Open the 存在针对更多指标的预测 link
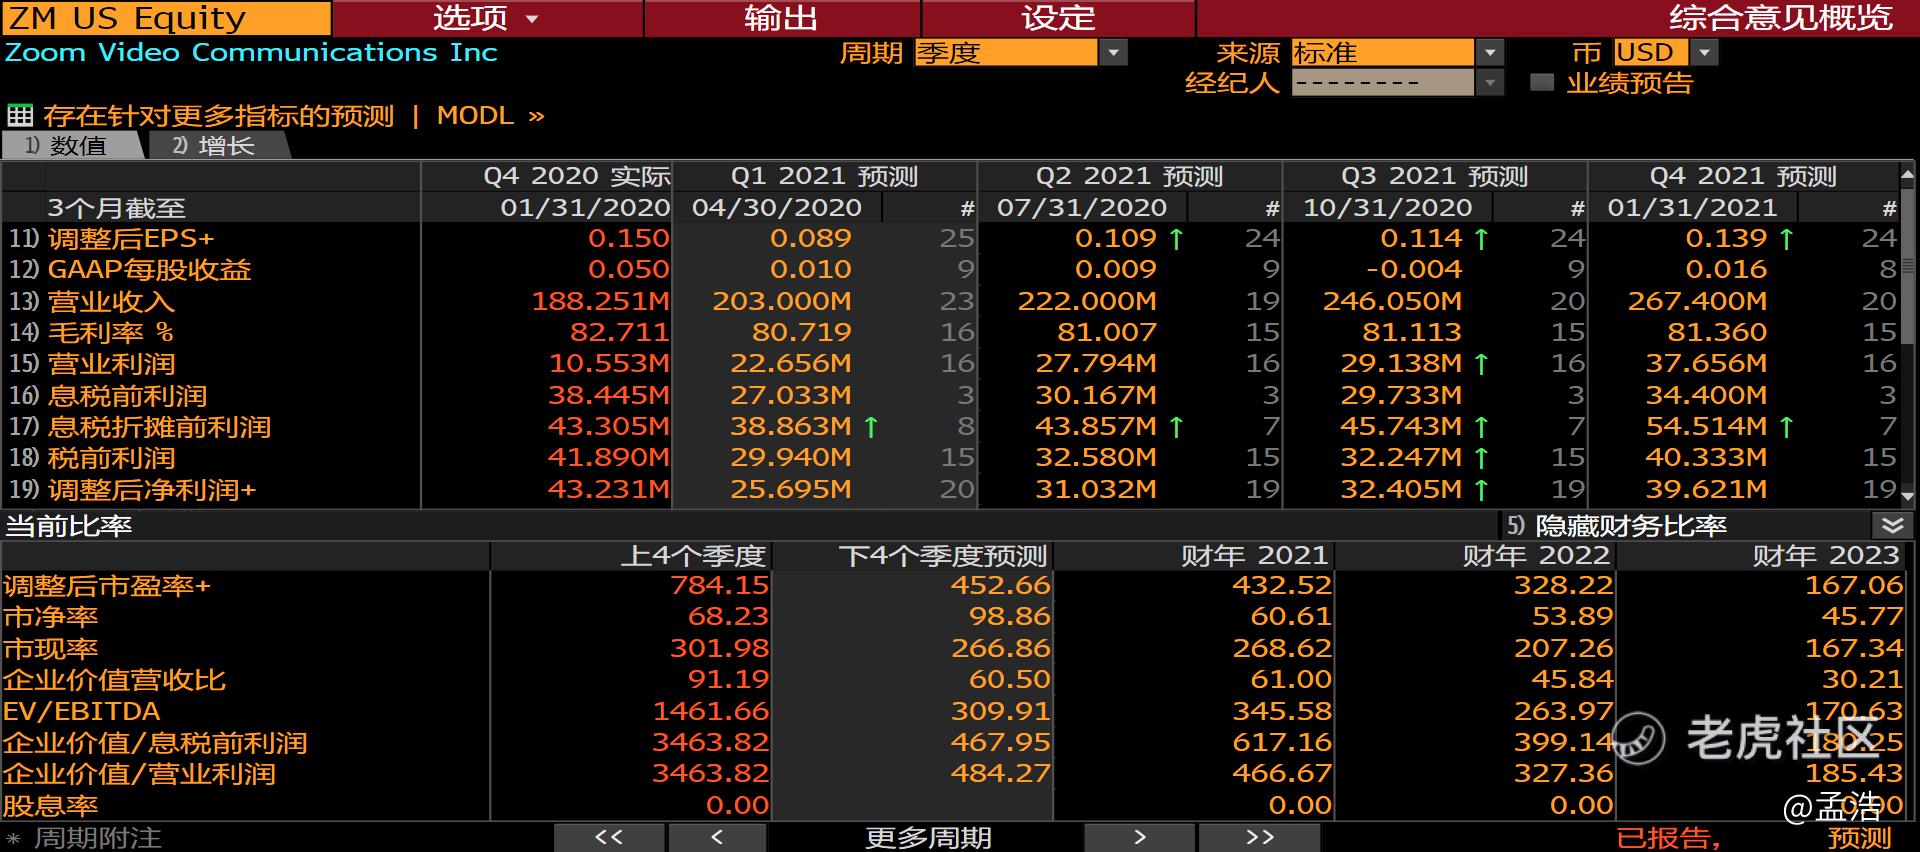Screen dimensions: 1920x852 coord(218,116)
